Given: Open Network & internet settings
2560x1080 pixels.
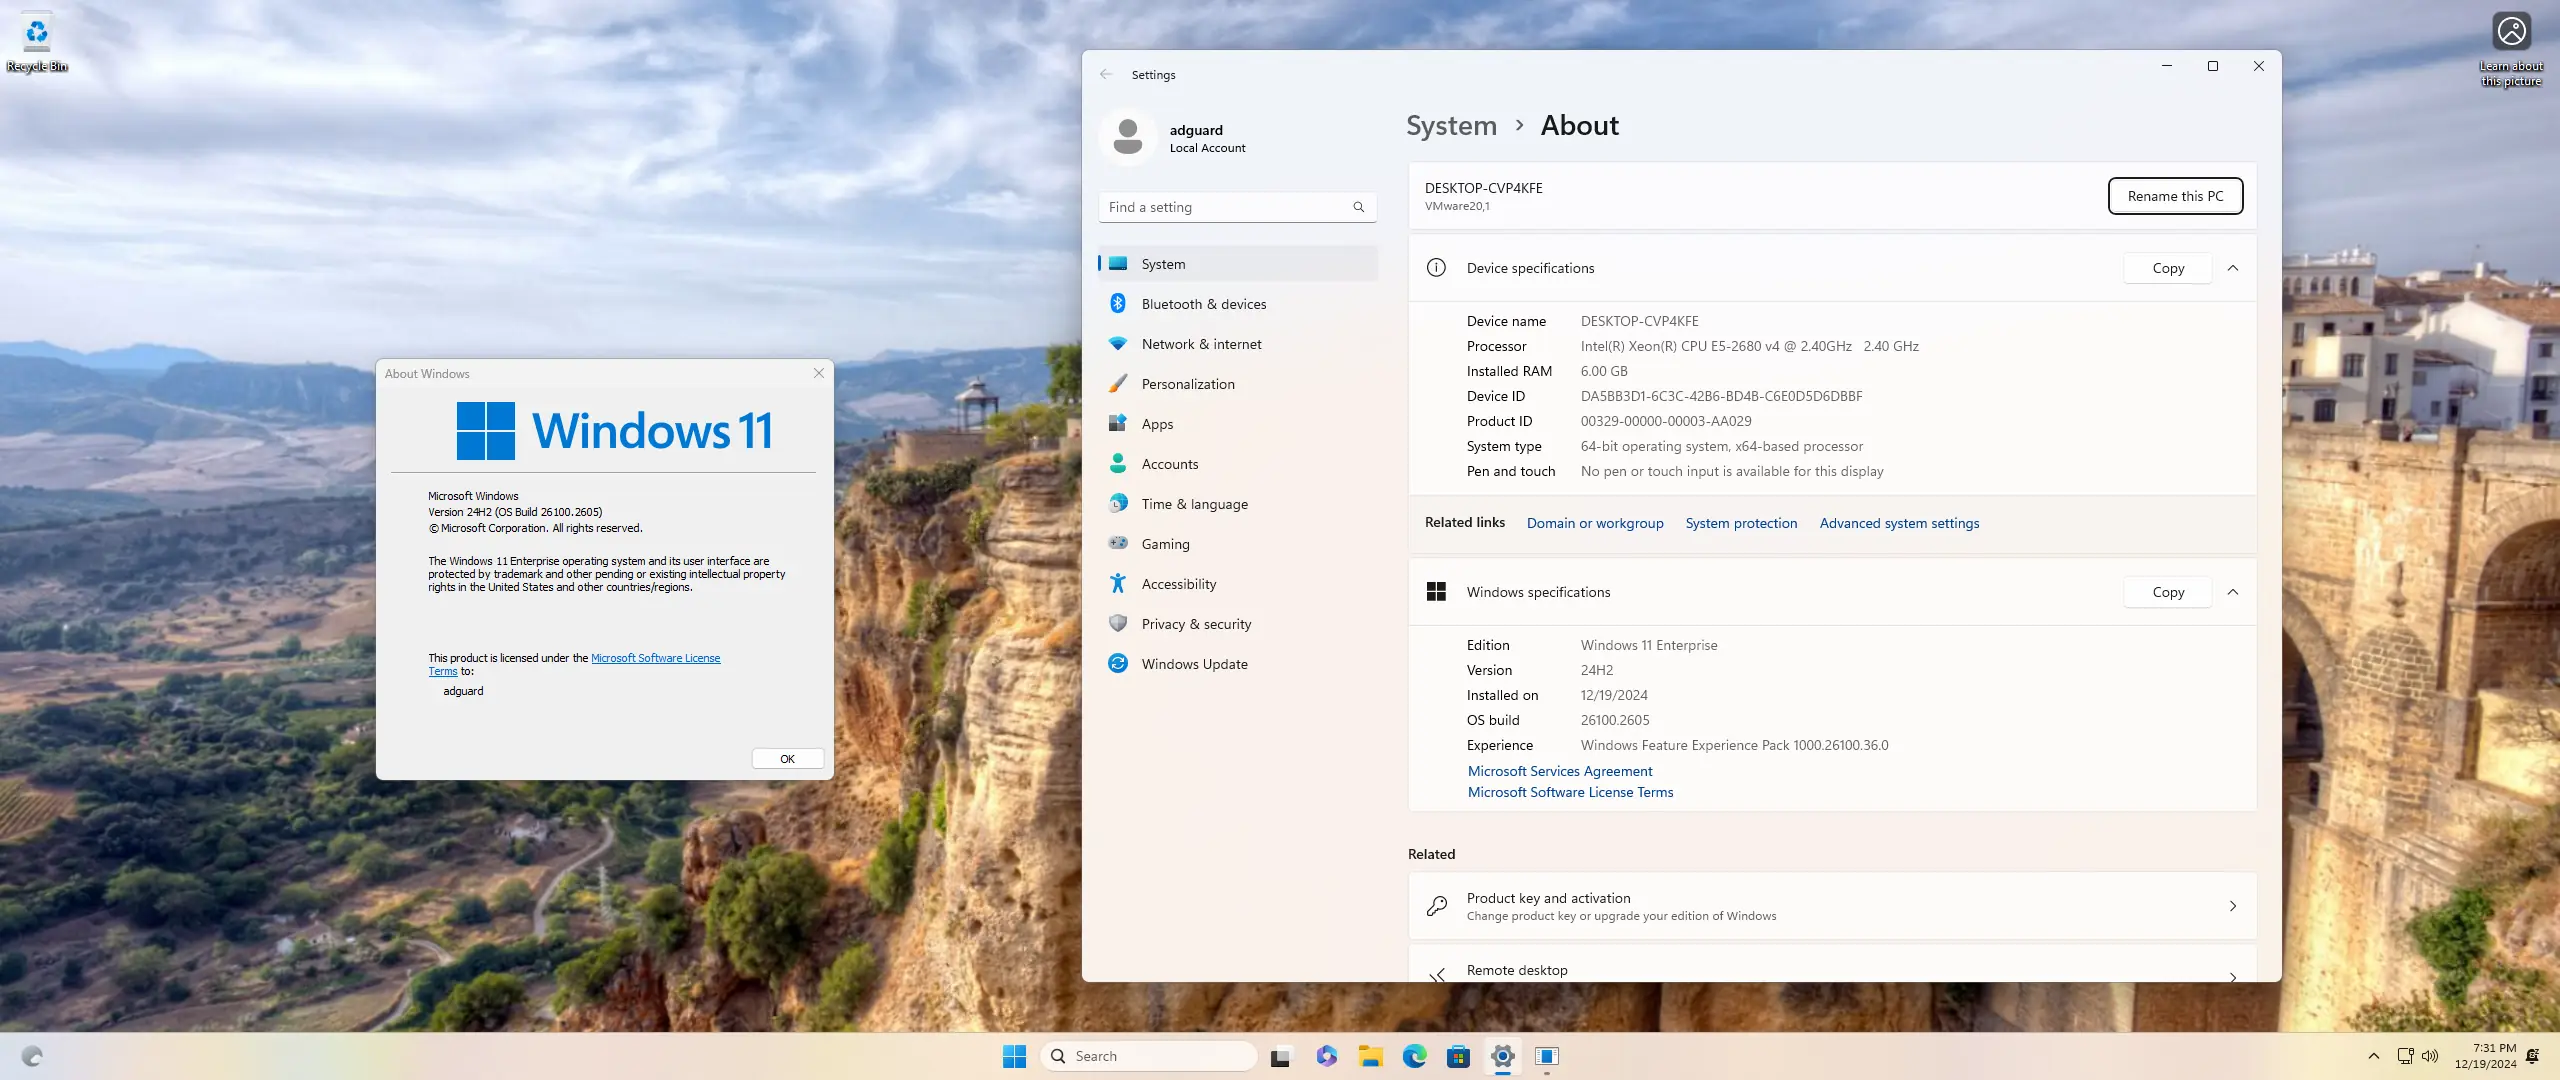Looking at the screenshot, I should [x=1201, y=344].
